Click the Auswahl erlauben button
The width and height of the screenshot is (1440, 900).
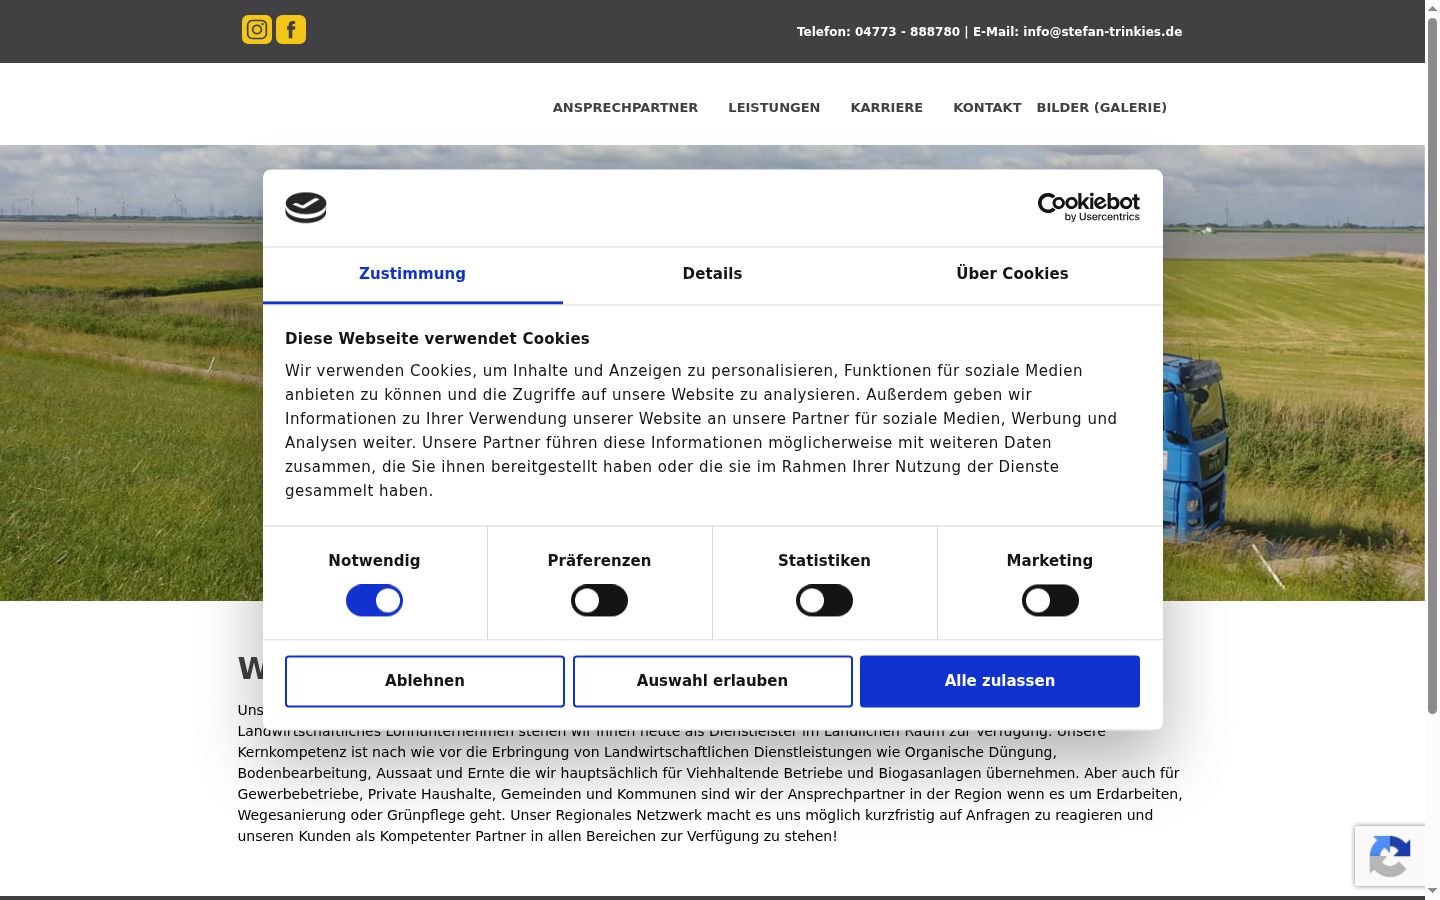click(x=712, y=681)
